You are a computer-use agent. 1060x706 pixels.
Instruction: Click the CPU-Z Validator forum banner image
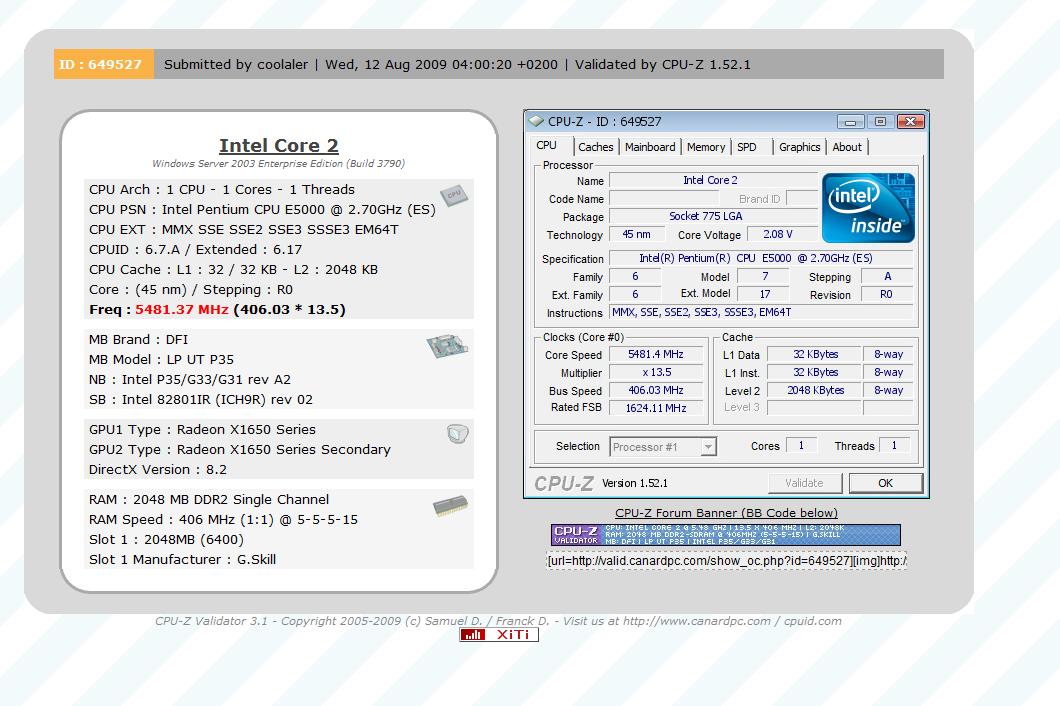726,534
